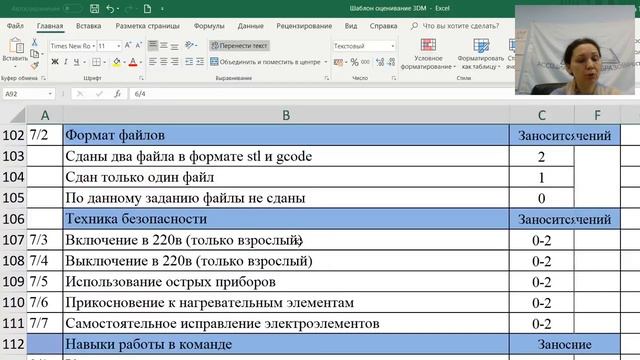The image size is (640, 360).
Task: Switch to the Данные tab
Action: [251, 26]
